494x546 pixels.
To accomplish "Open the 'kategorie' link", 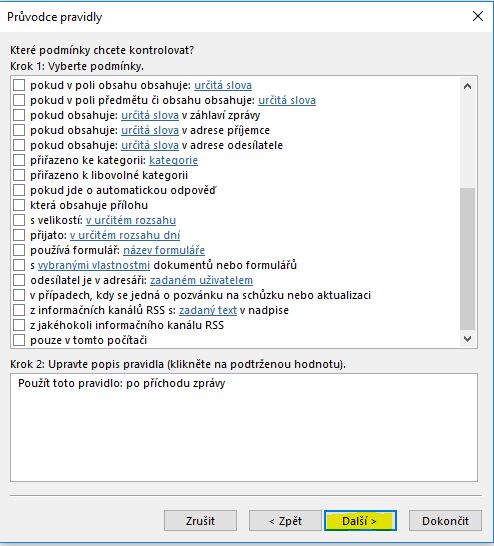I will (173, 160).
